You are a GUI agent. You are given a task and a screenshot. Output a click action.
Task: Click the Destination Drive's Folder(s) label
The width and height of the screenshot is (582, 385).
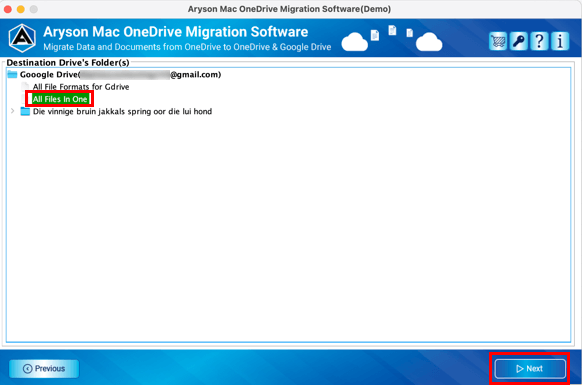click(x=68, y=62)
